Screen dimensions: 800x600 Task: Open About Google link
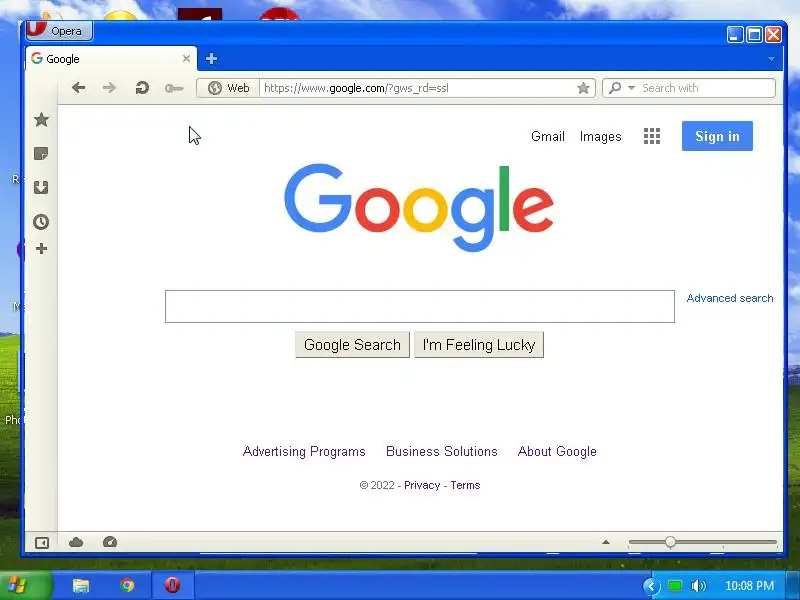557,452
